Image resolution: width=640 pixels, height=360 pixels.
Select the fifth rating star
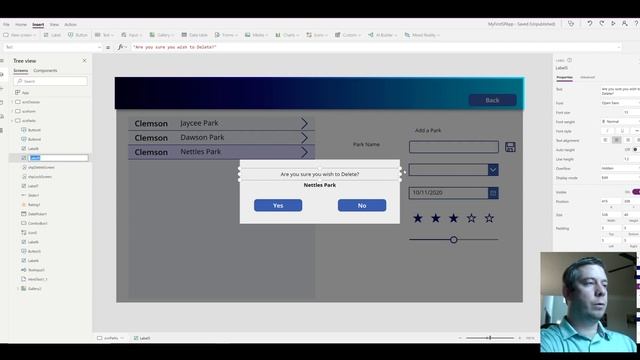489,218
